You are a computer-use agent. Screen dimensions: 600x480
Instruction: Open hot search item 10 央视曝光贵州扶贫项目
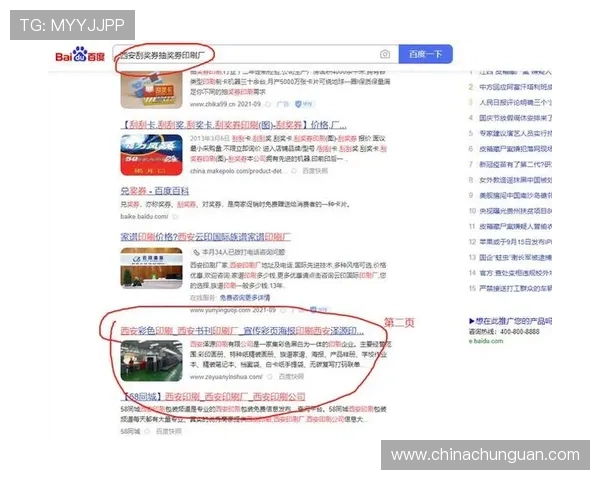click(515, 211)
